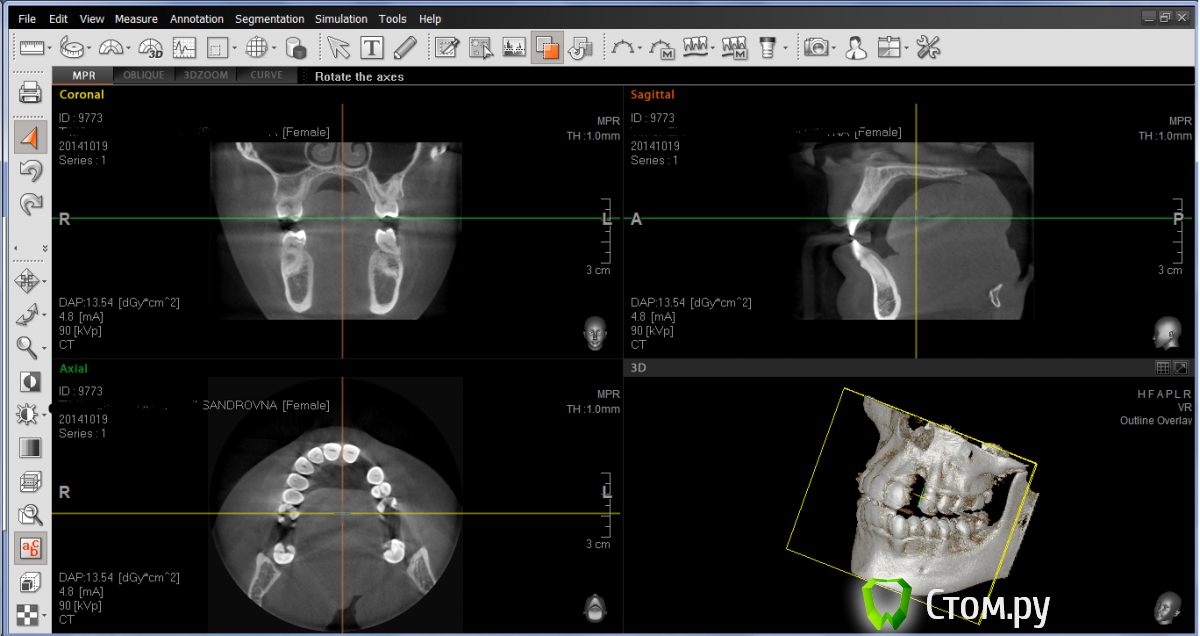Switch to the CURVE tab
Viewport: 1200px width, 636px height.
coord(266,76)
